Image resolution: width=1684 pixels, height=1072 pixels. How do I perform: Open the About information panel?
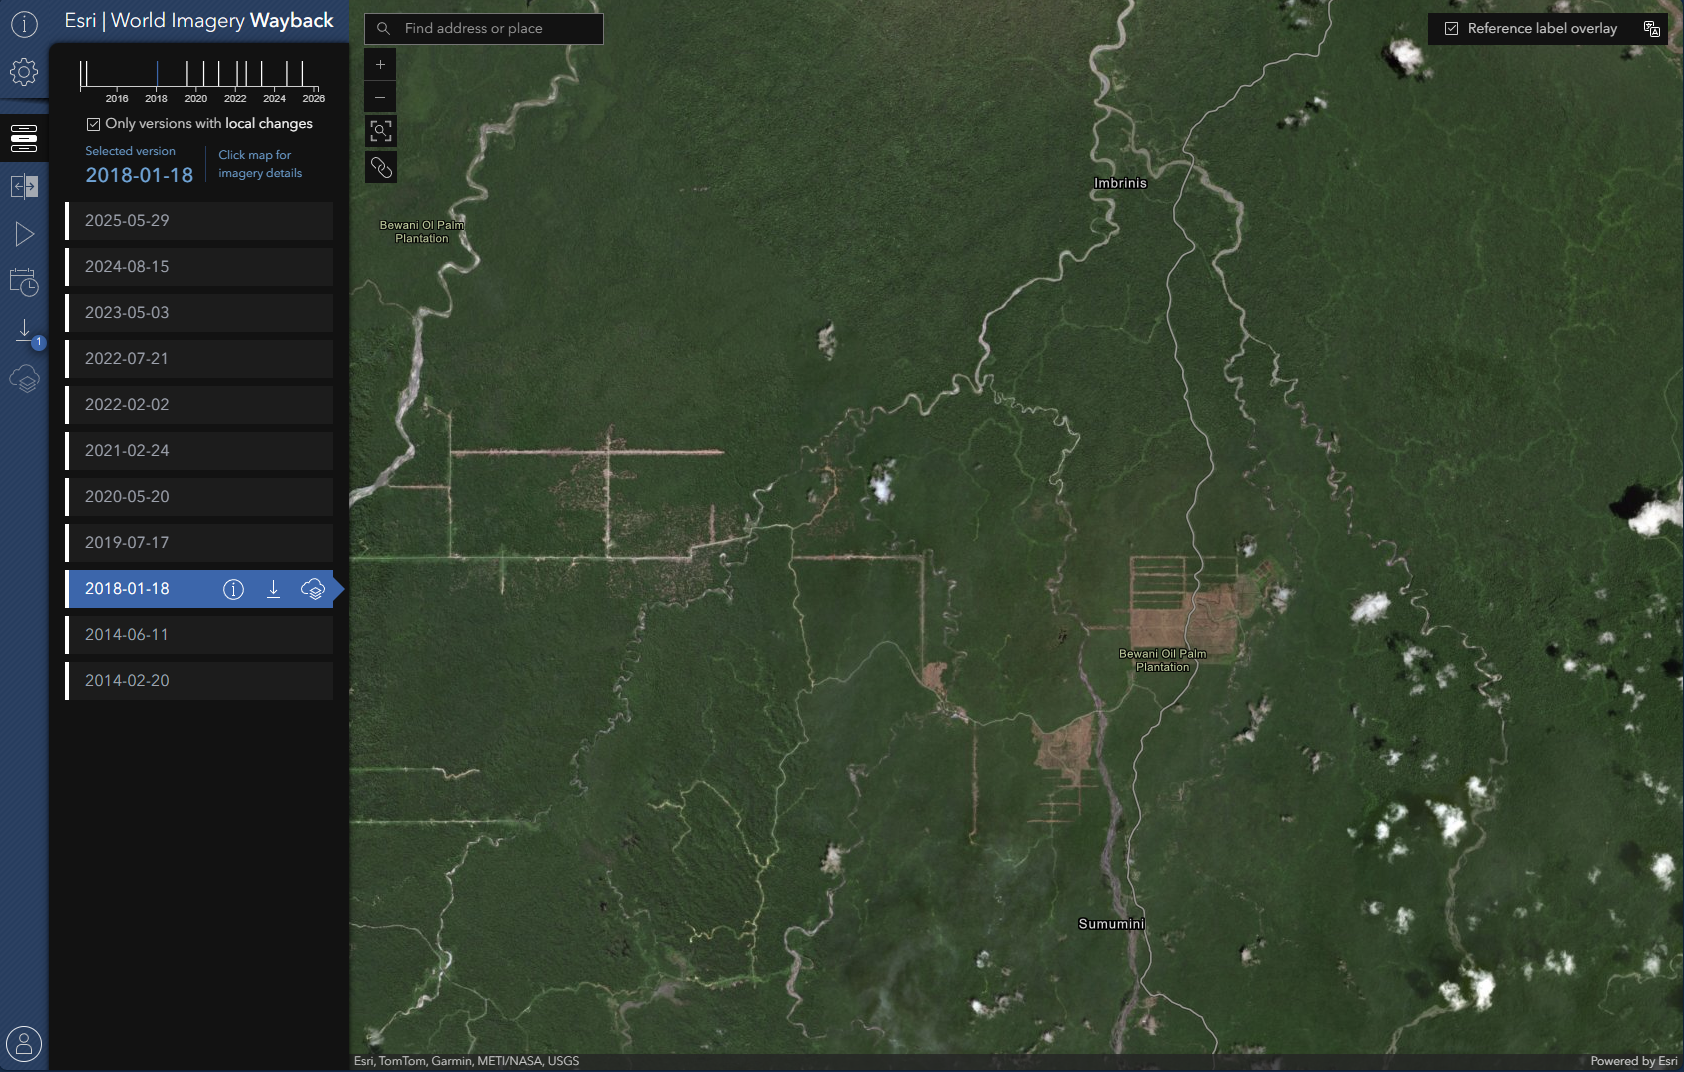pos(24,24)
